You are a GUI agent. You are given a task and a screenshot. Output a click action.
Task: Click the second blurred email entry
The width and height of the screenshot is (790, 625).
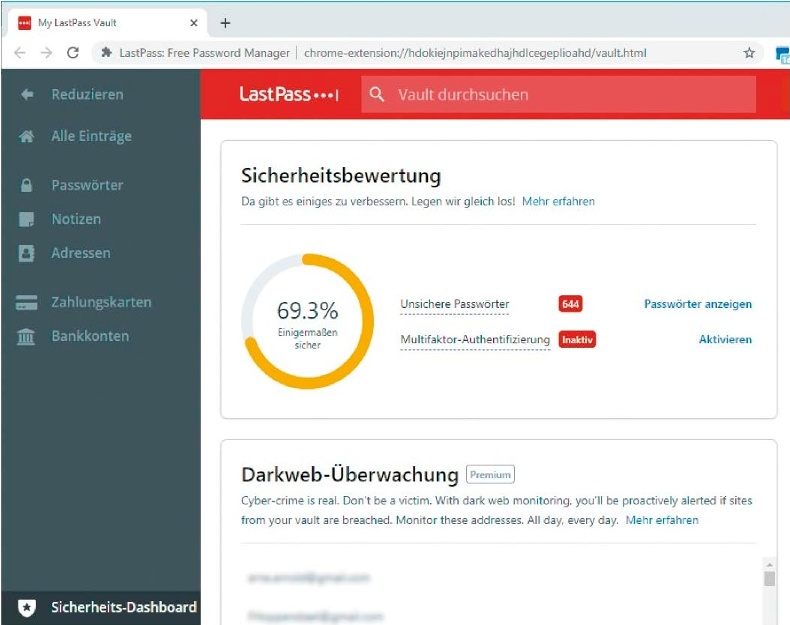click(x=316, y=615)
